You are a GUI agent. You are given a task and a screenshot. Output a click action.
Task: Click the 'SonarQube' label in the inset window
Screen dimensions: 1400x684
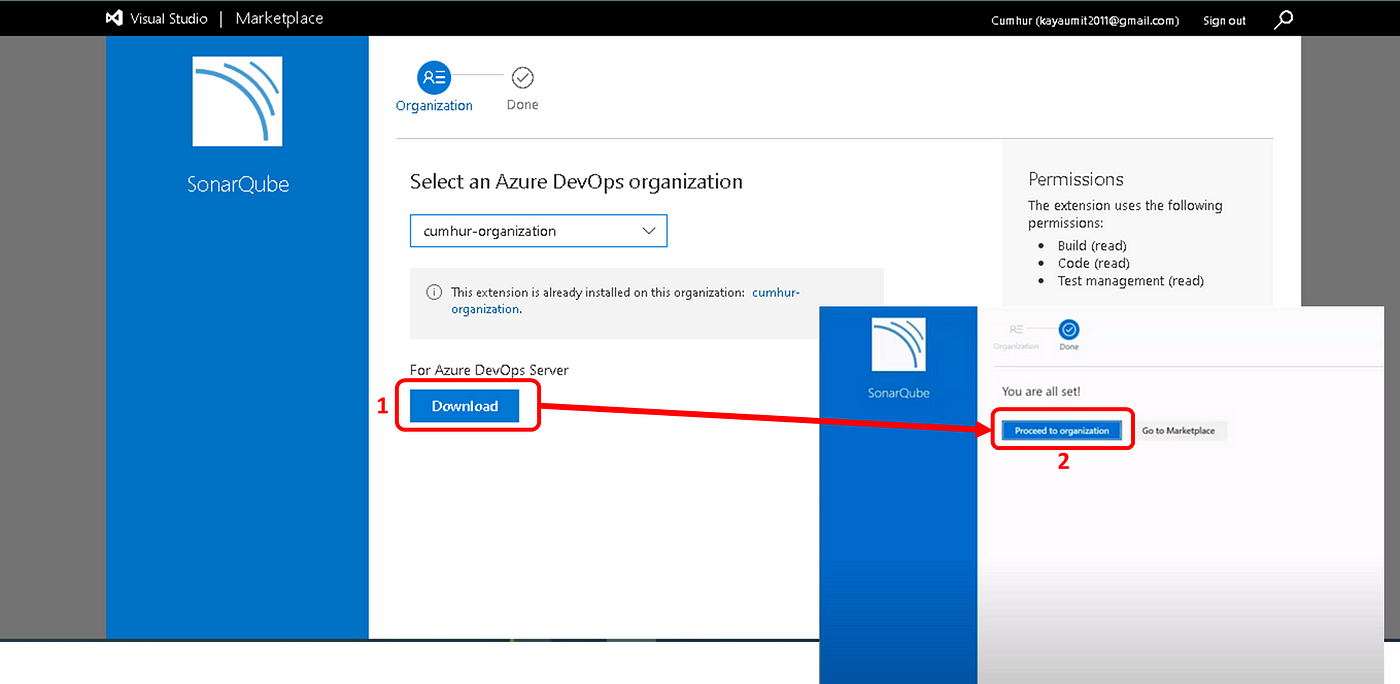[899, 393]
